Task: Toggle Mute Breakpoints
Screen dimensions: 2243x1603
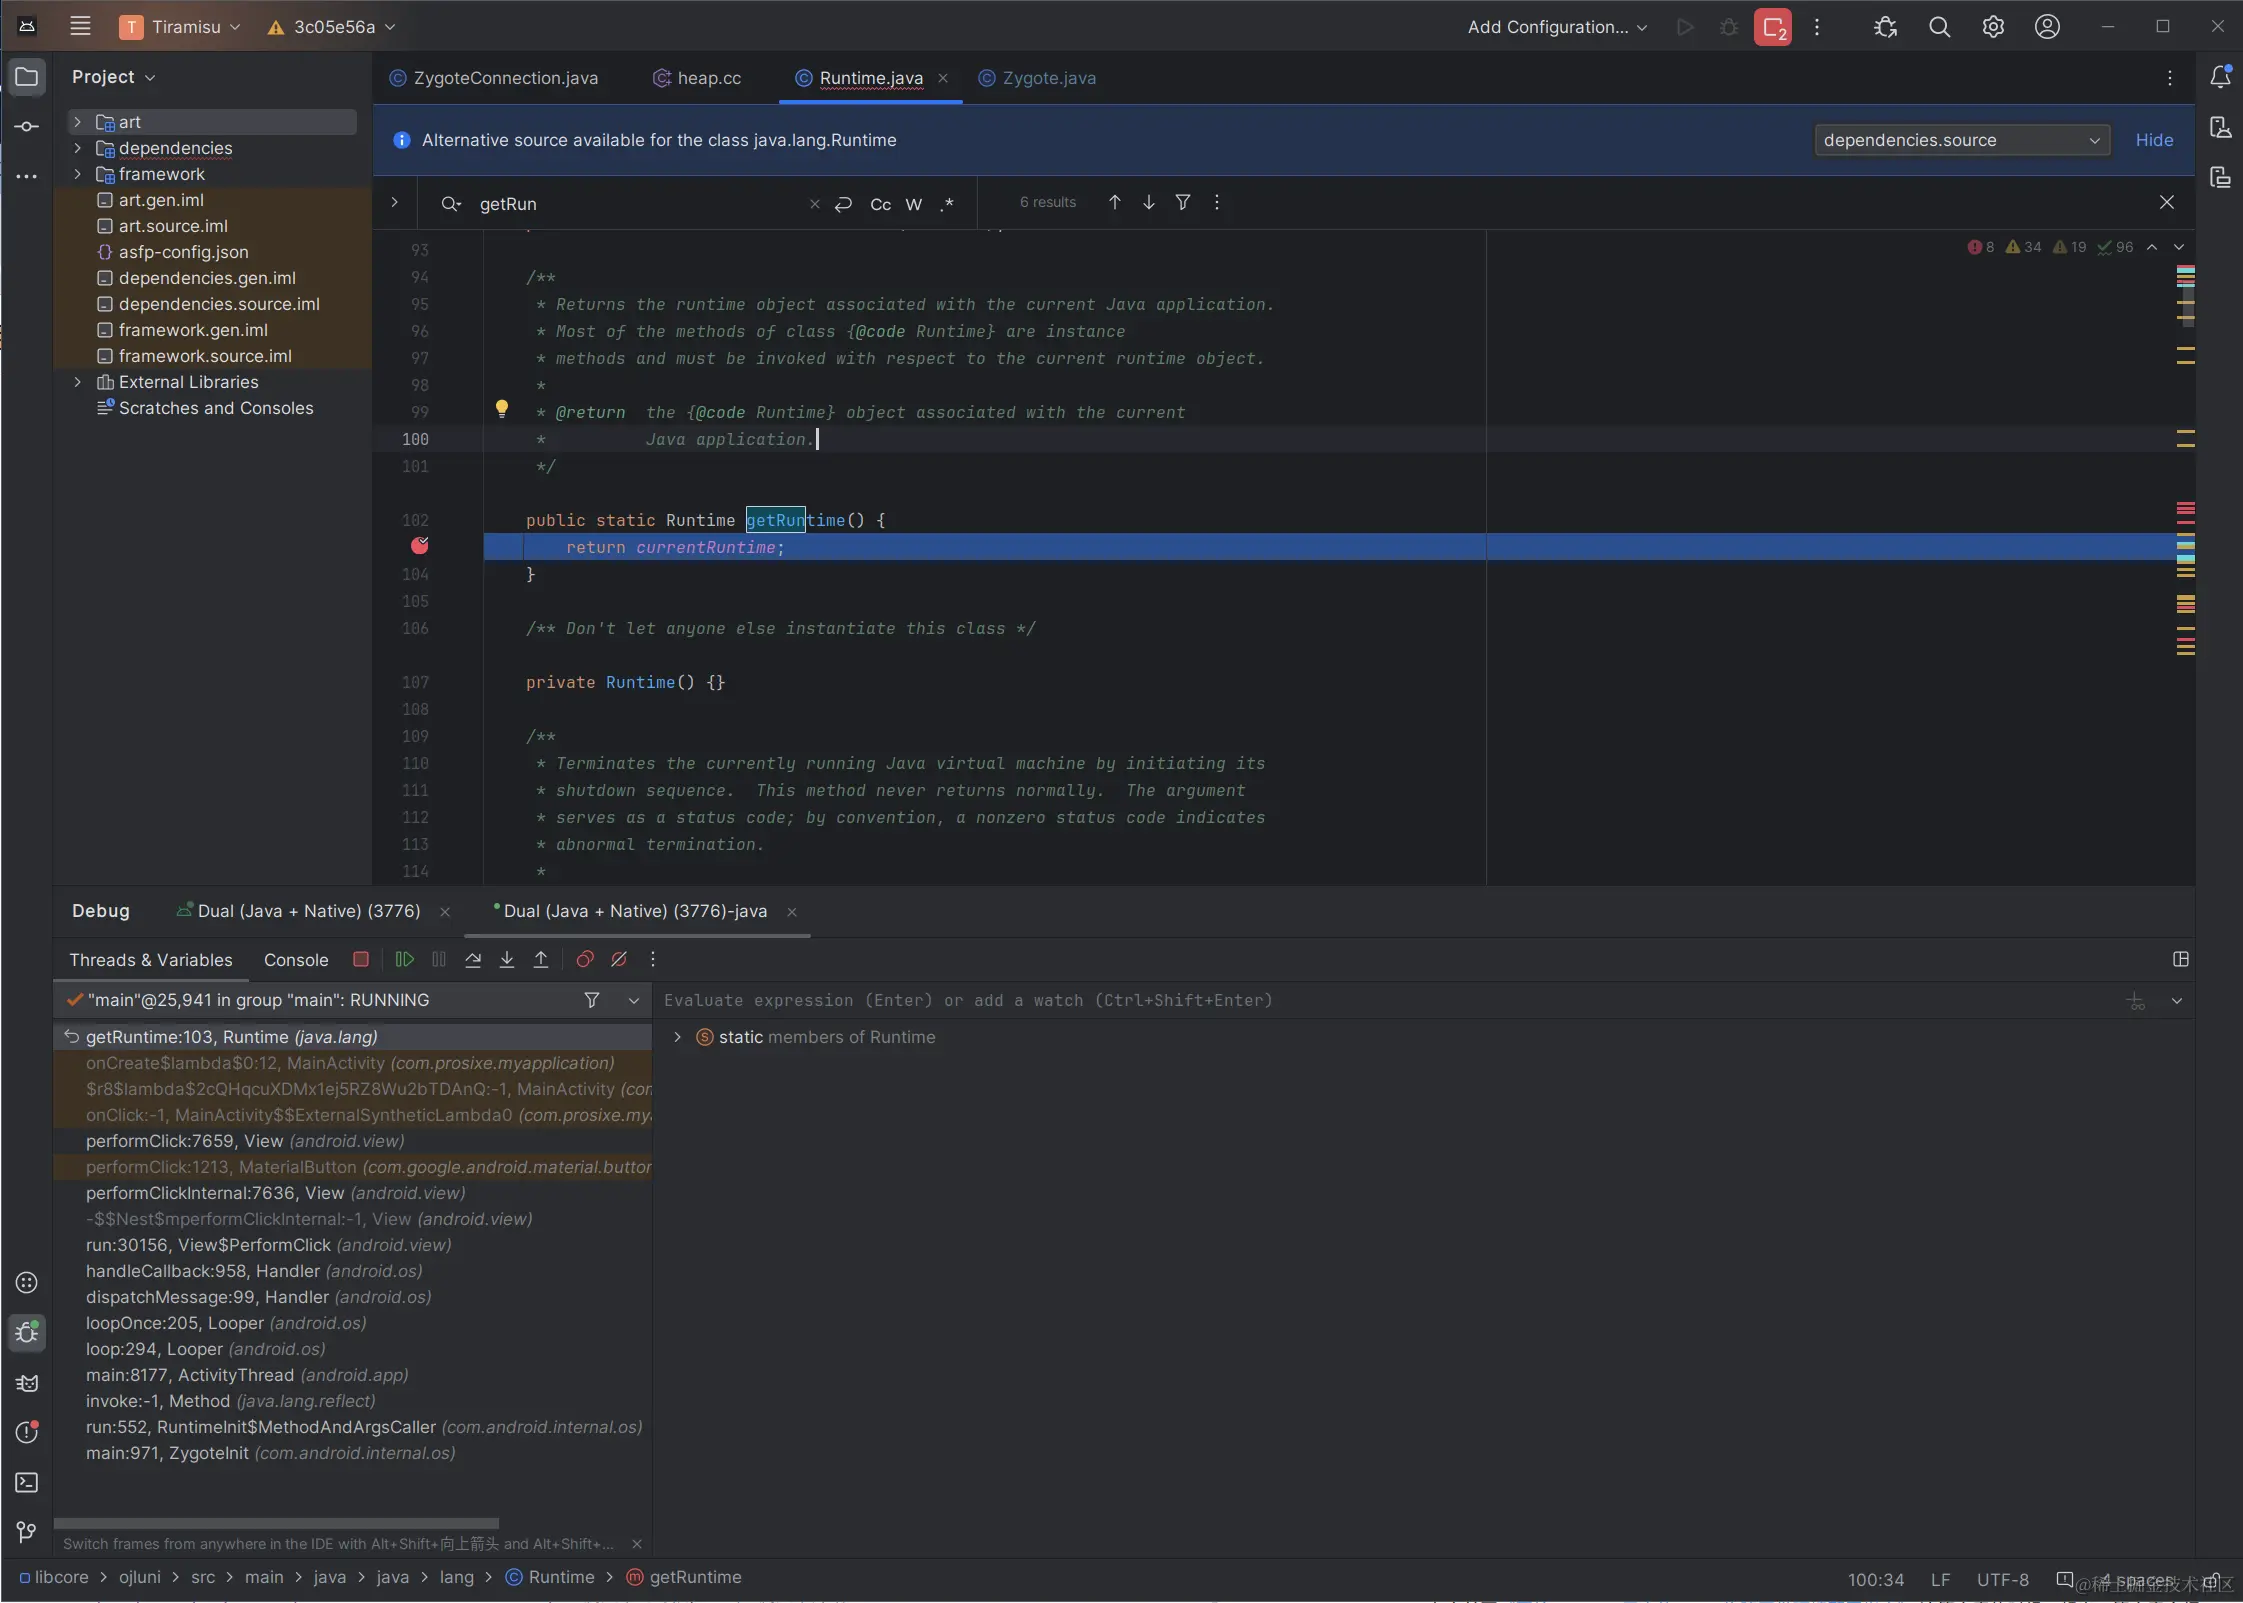Action: pyautogui.click(x=619, y=959)
